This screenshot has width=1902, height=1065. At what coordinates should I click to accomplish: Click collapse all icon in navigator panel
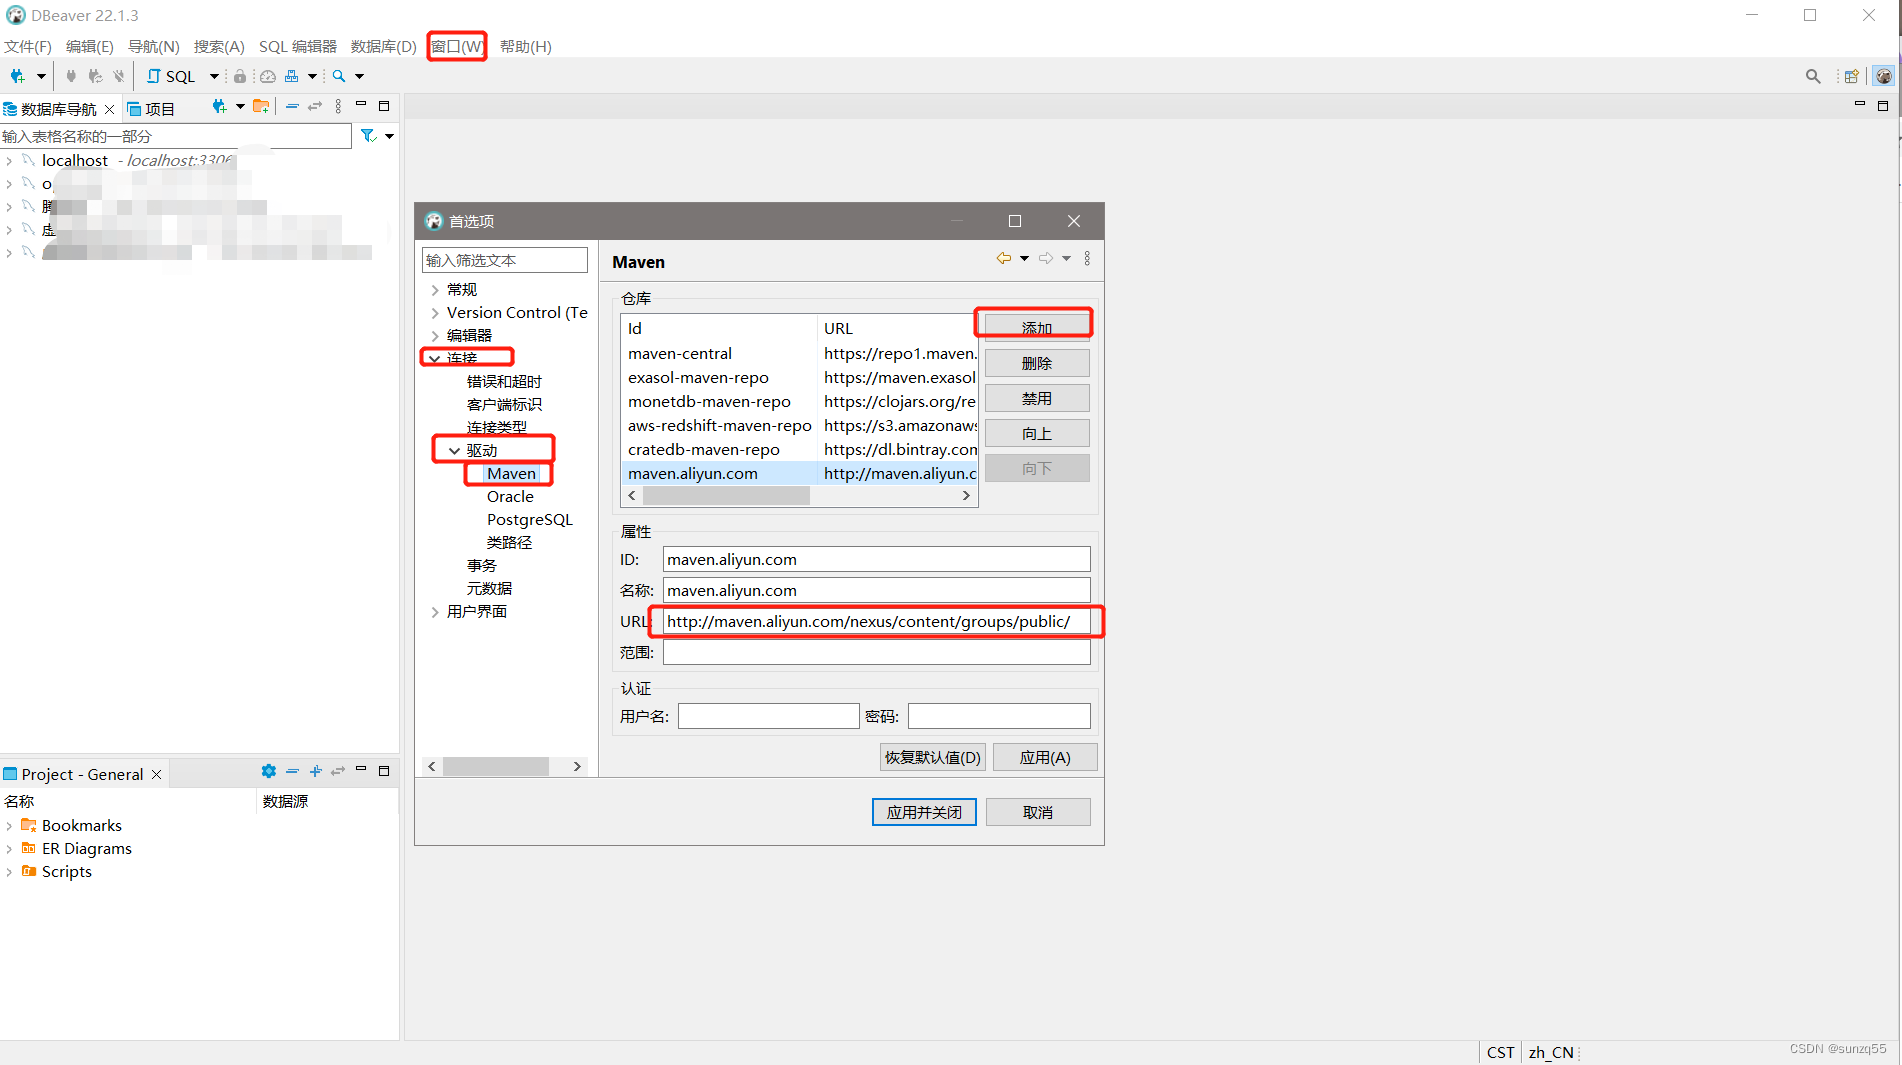tap(292, 106)
